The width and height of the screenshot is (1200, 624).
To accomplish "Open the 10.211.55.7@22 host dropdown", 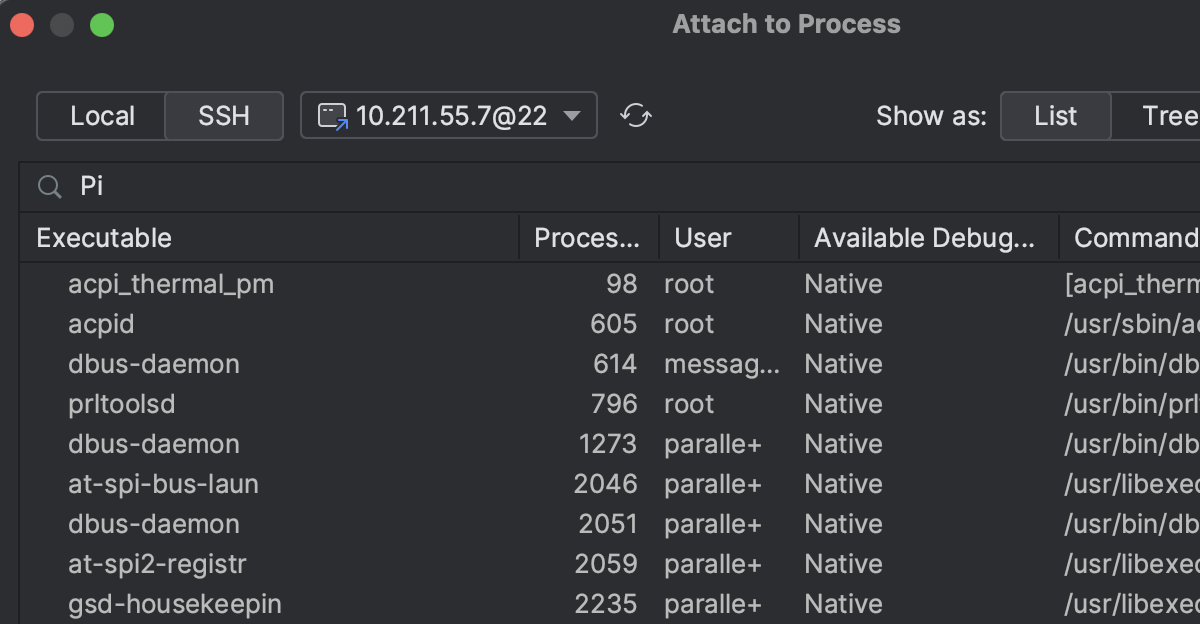I will coord(571,116).
